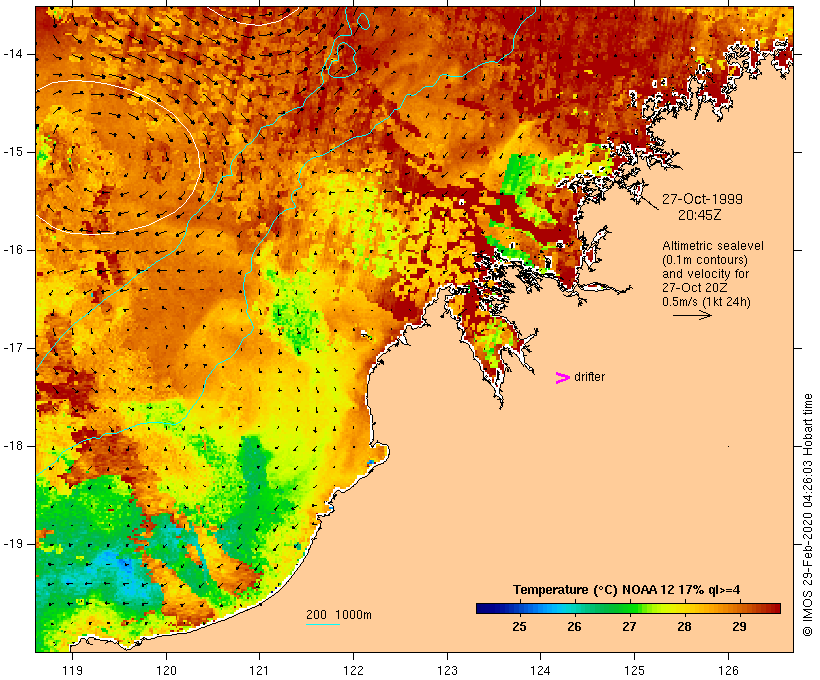Click the -15 latitude axis label
820x680 pixels.
point(13,152)
